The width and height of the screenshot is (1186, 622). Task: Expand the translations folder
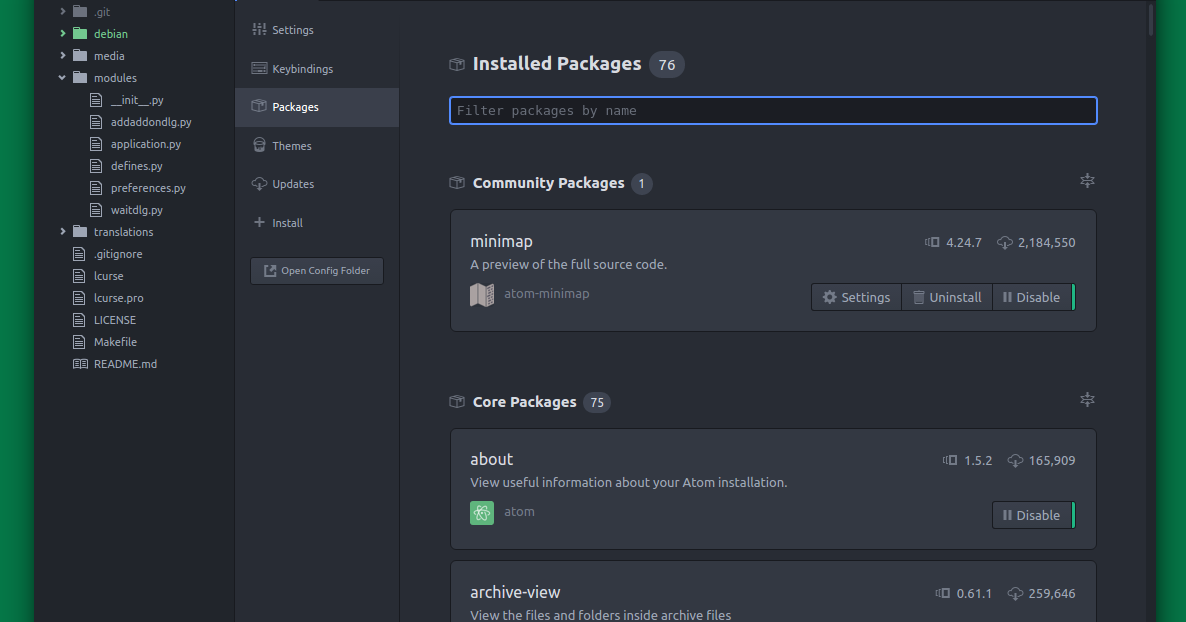tap(63, 232)
